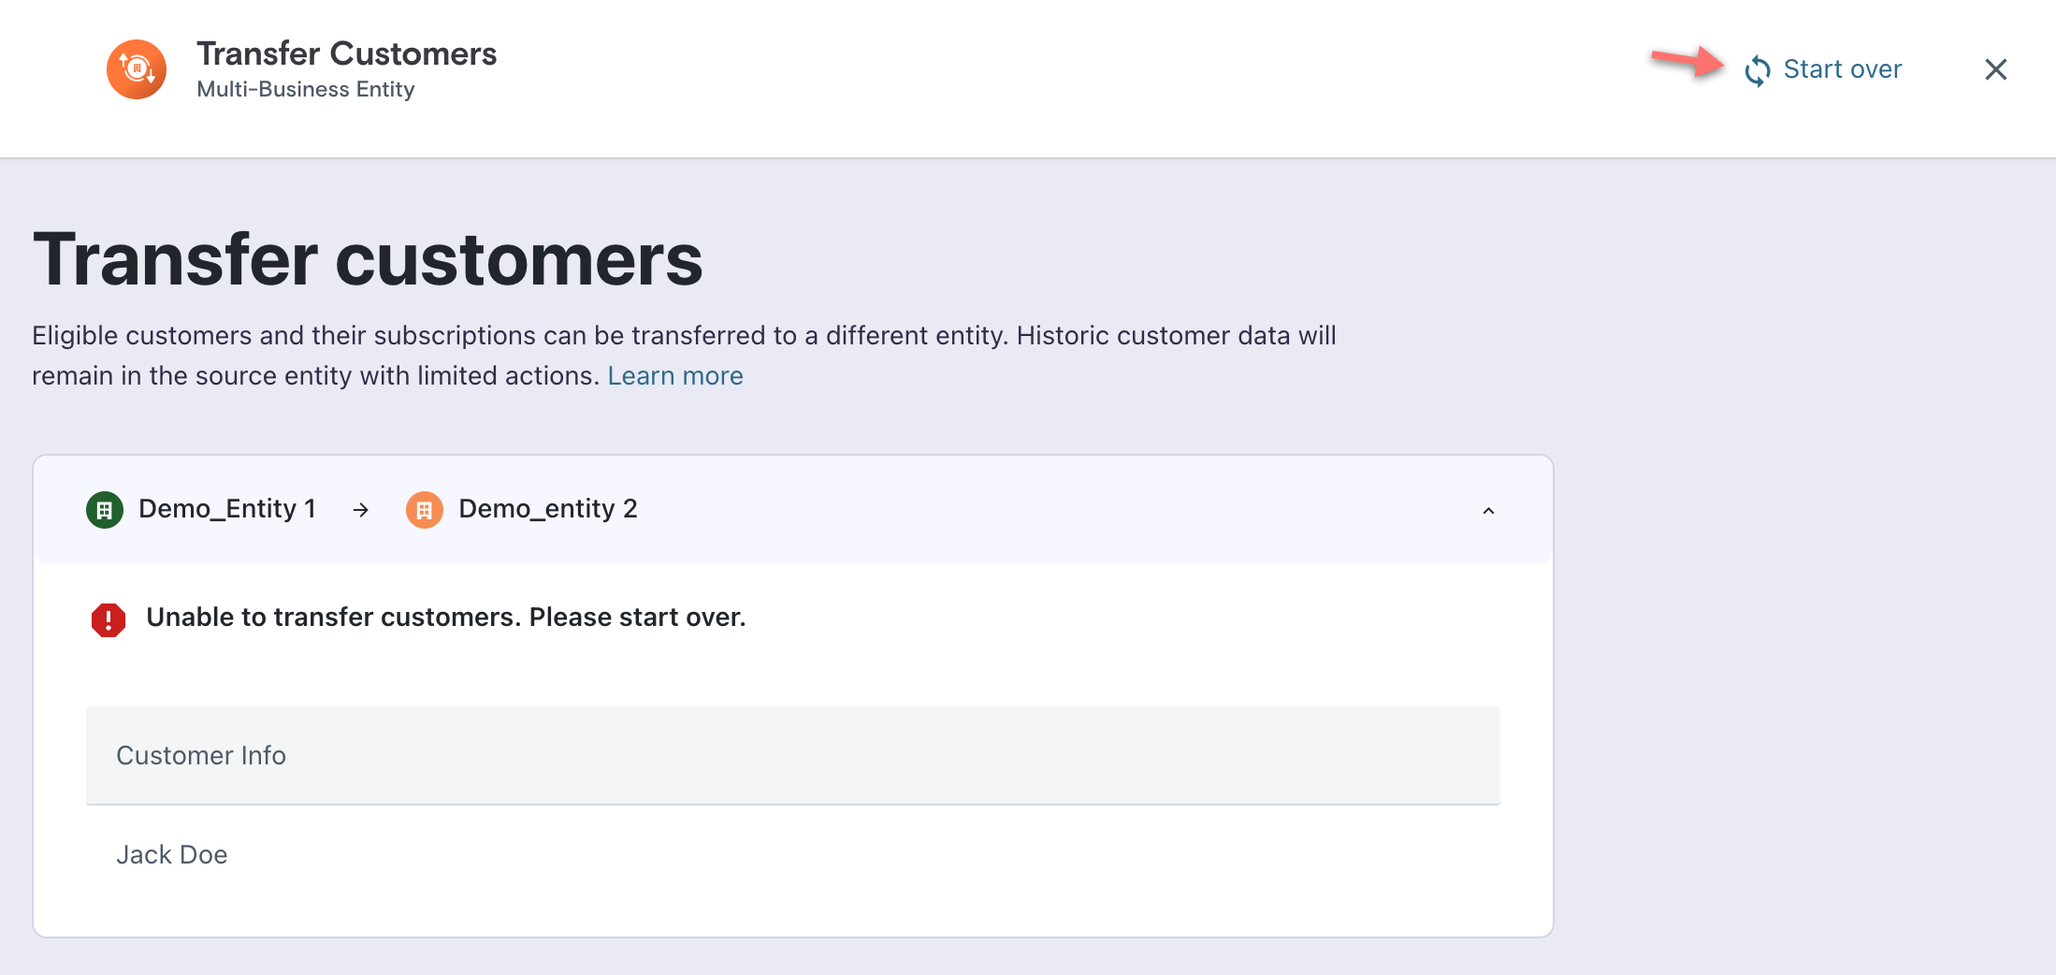The height and width of the screenshot is (975, 2056).
Task: Click the Demo_Entity 1 source label
Action: (x=227, y=509)
